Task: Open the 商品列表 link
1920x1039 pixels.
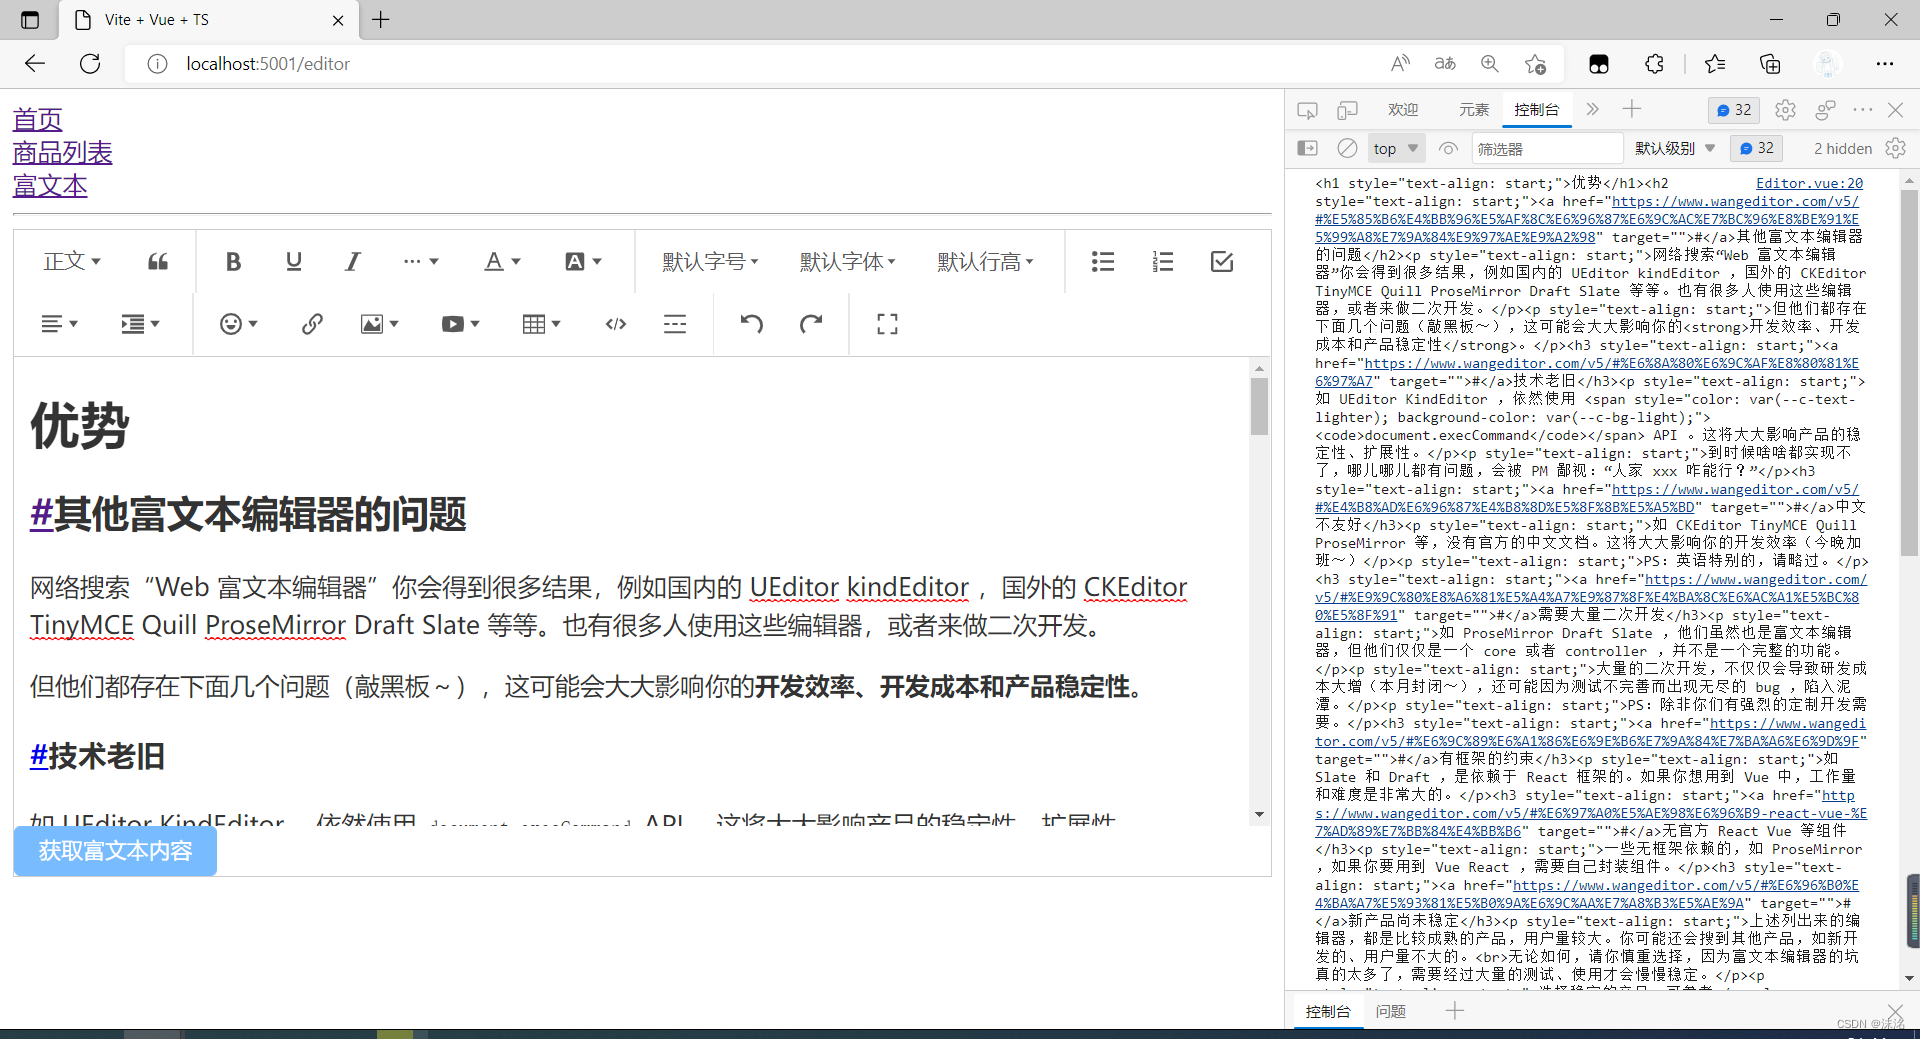Action: [x=62, y=153]
